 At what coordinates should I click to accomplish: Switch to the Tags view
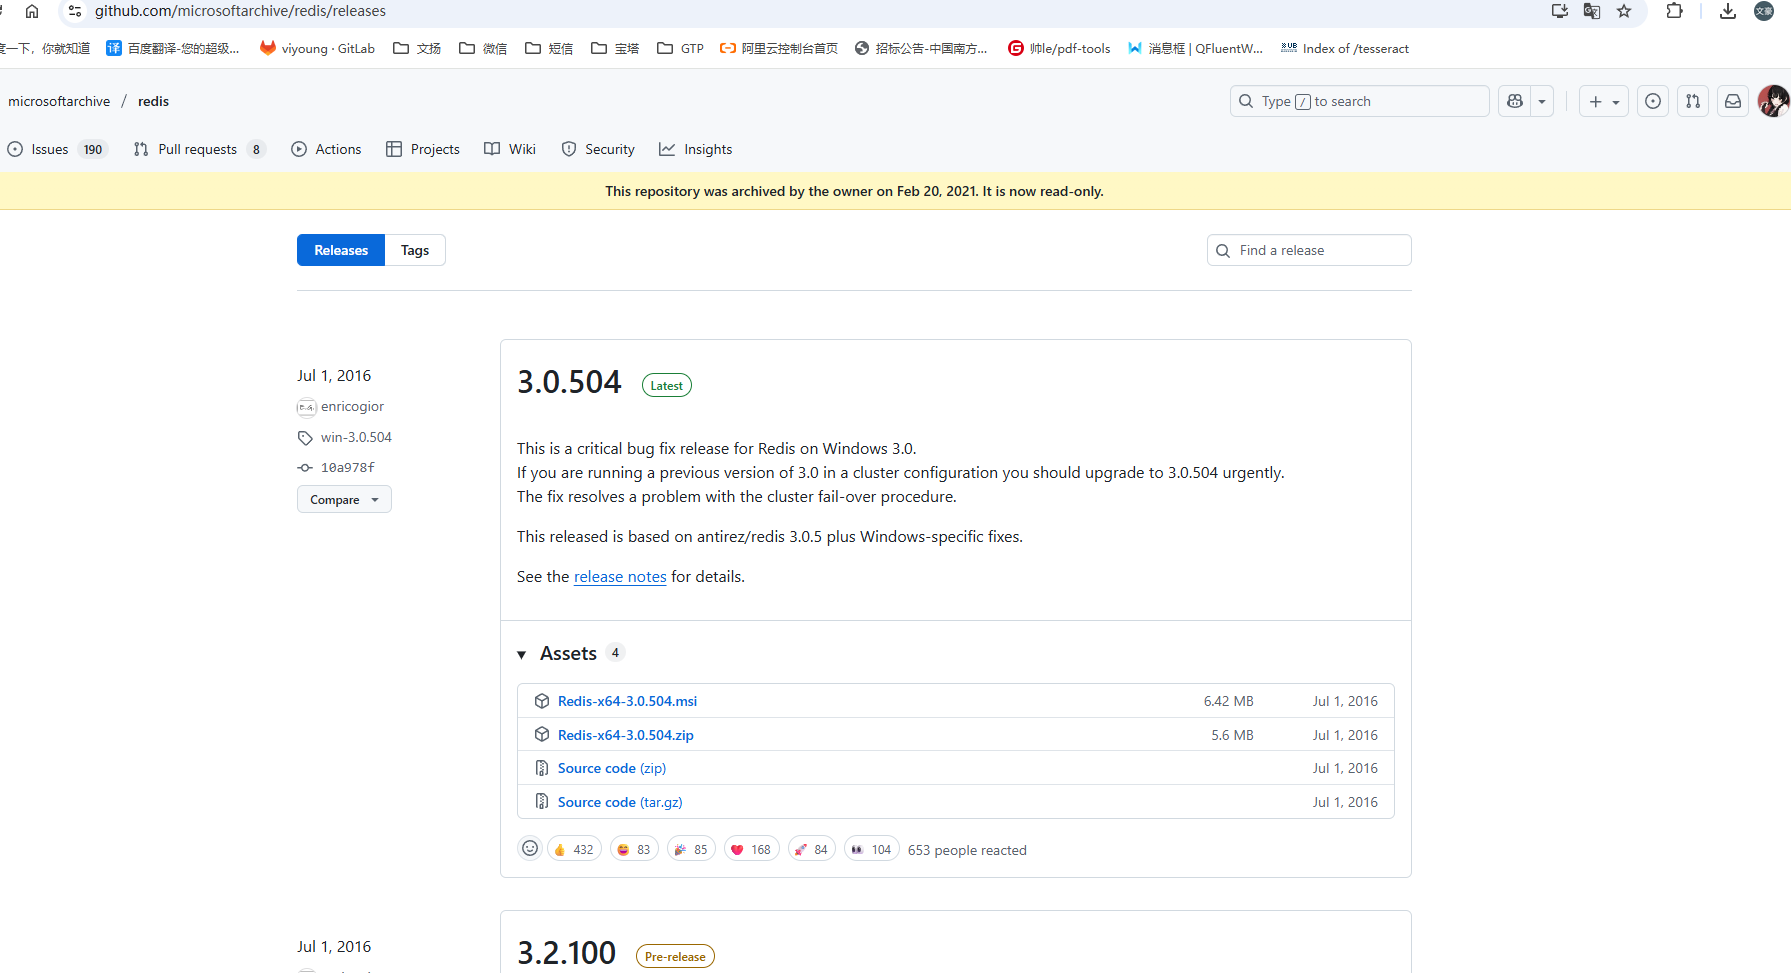415,250
